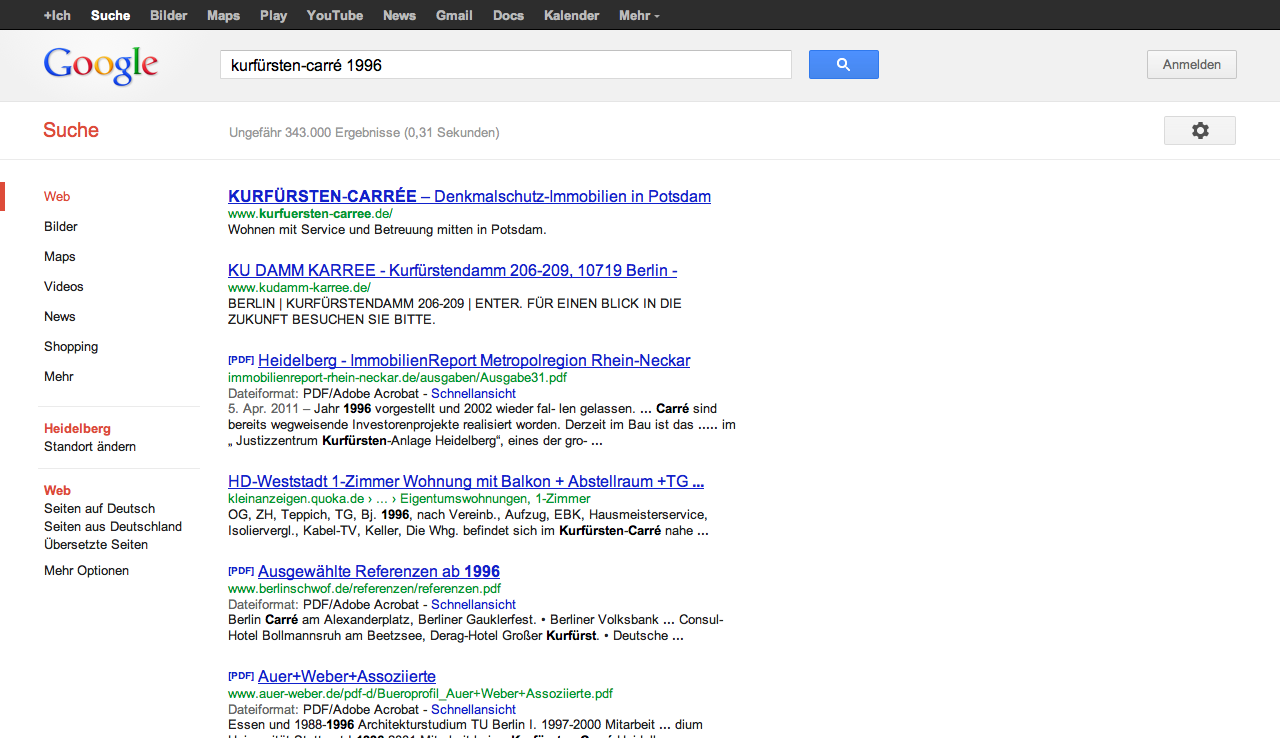Open HD-Weststadt 1-Zimmer Wohnung result
Image resolution: width=1280 pixels, height=738 pixels.
(466, 481)
